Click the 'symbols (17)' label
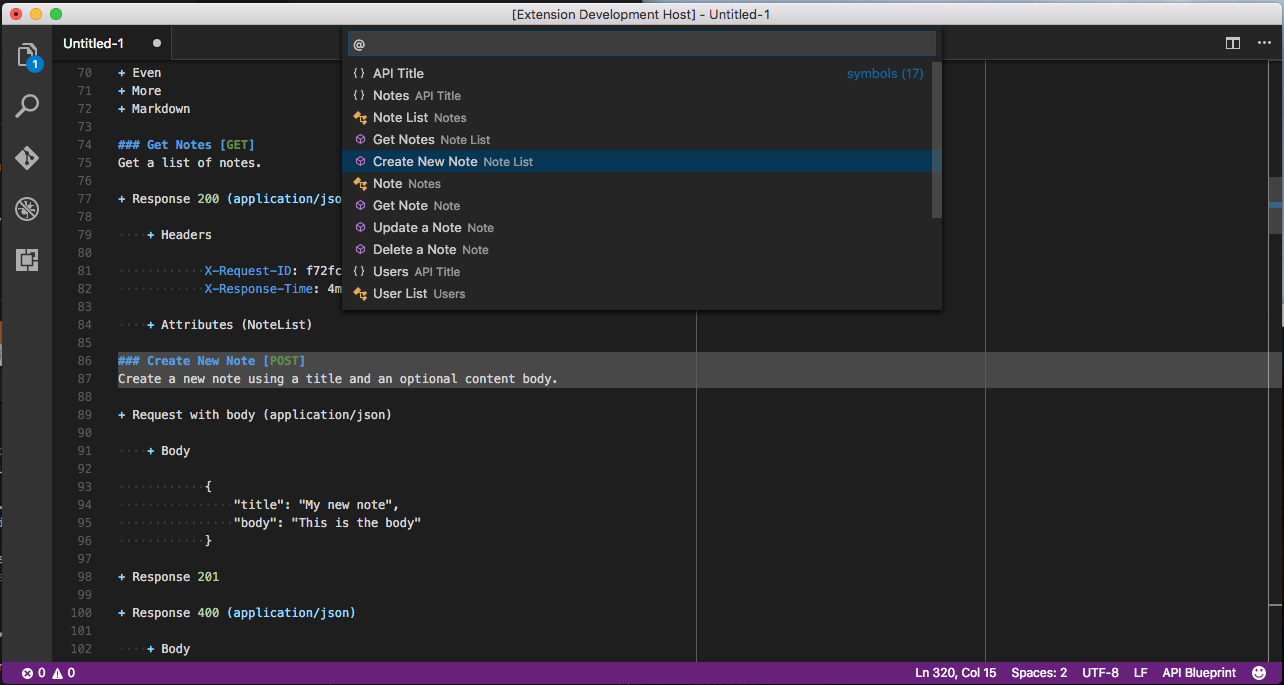Image resolution: width=1284 pixels, height=685 pixels. (x=885, y=74)
